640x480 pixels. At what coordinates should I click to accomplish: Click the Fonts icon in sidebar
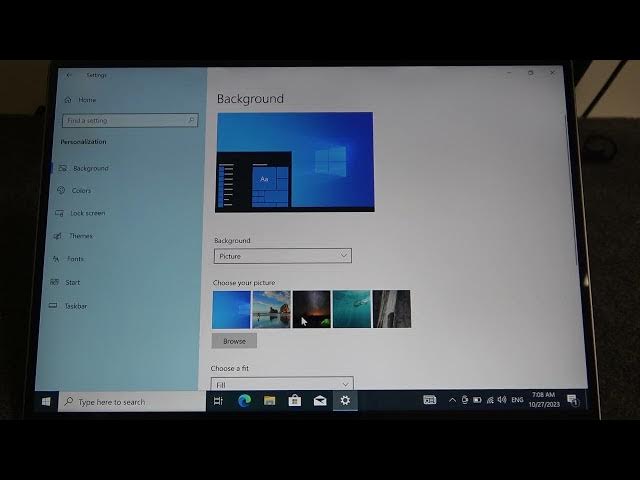point(56,259)
